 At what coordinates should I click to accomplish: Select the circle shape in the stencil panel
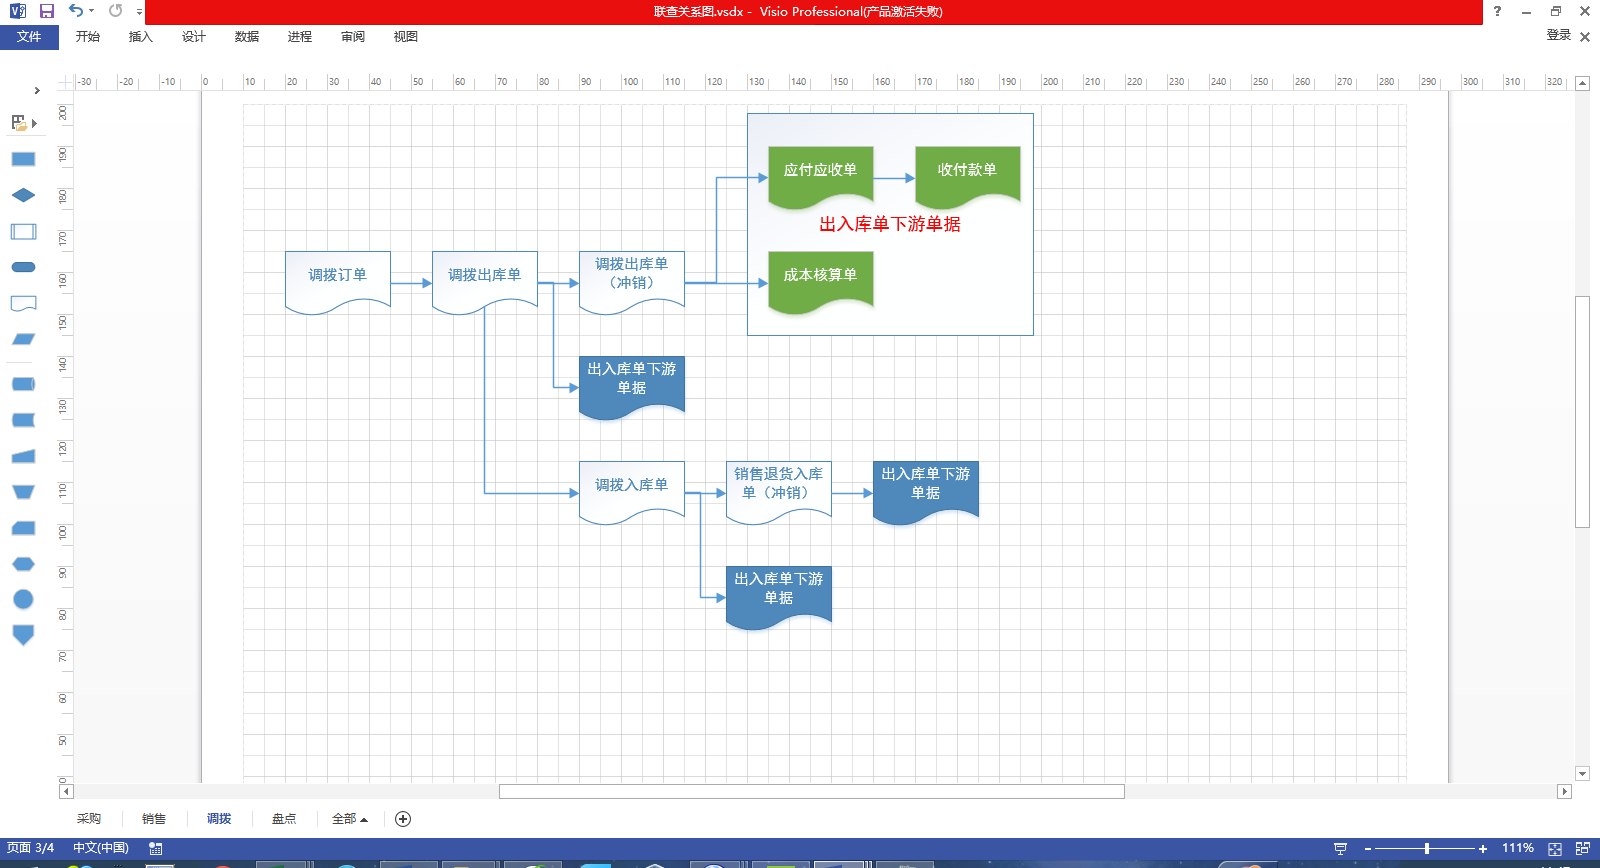click(x=23, y=599)
